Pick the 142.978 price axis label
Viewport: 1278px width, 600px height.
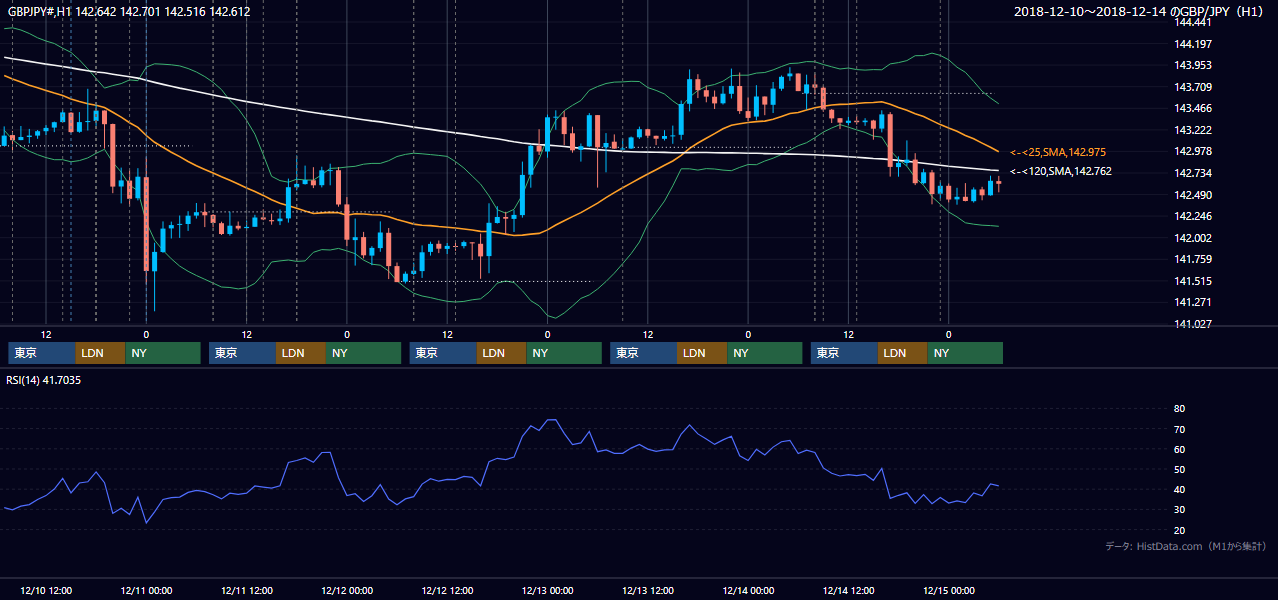point(1193,151)
